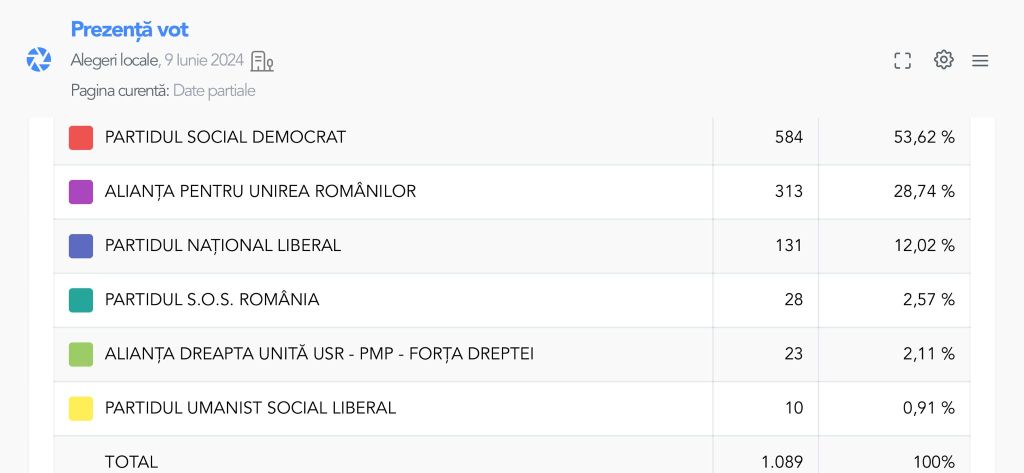The image size is (1024, 473).
Task: Click the green Alianța Dreapta Unită swatch
Action: tap(81, 354)
